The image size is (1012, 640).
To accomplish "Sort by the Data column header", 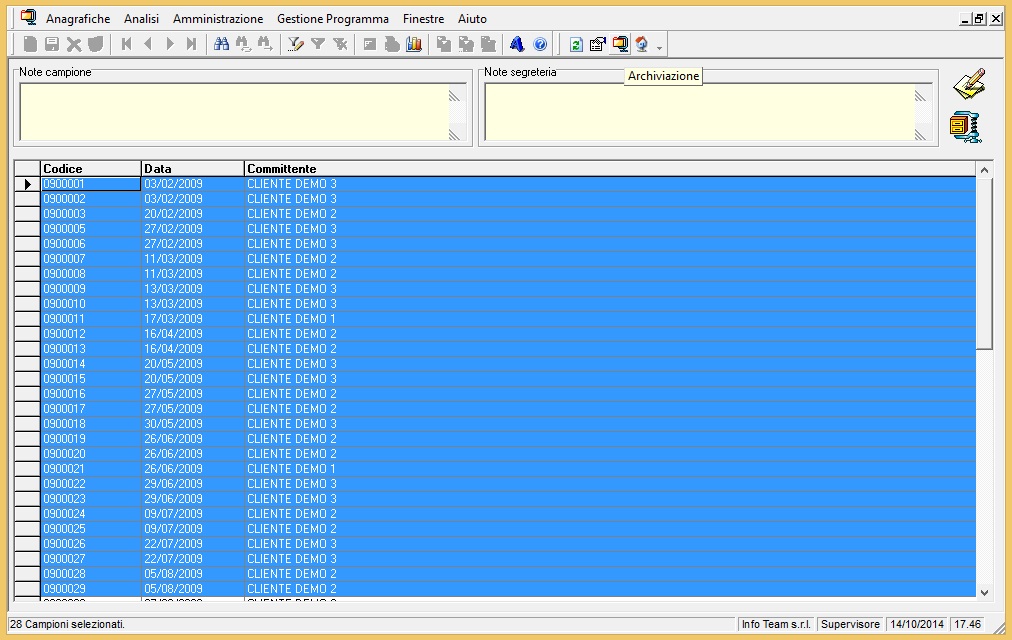I will [x=192, y=168].
